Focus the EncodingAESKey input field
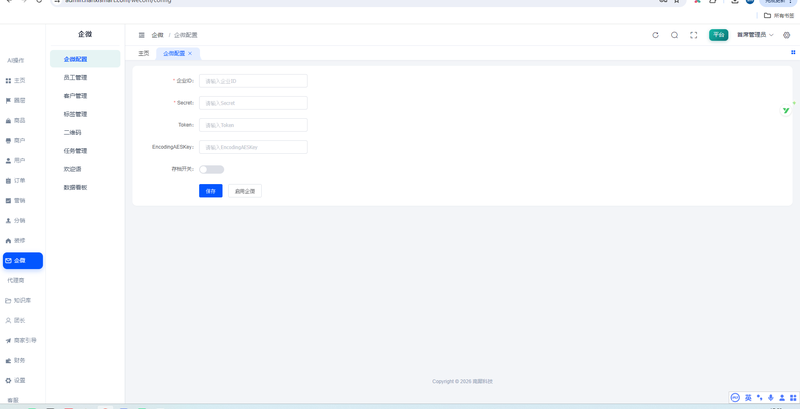 (253, 147)
